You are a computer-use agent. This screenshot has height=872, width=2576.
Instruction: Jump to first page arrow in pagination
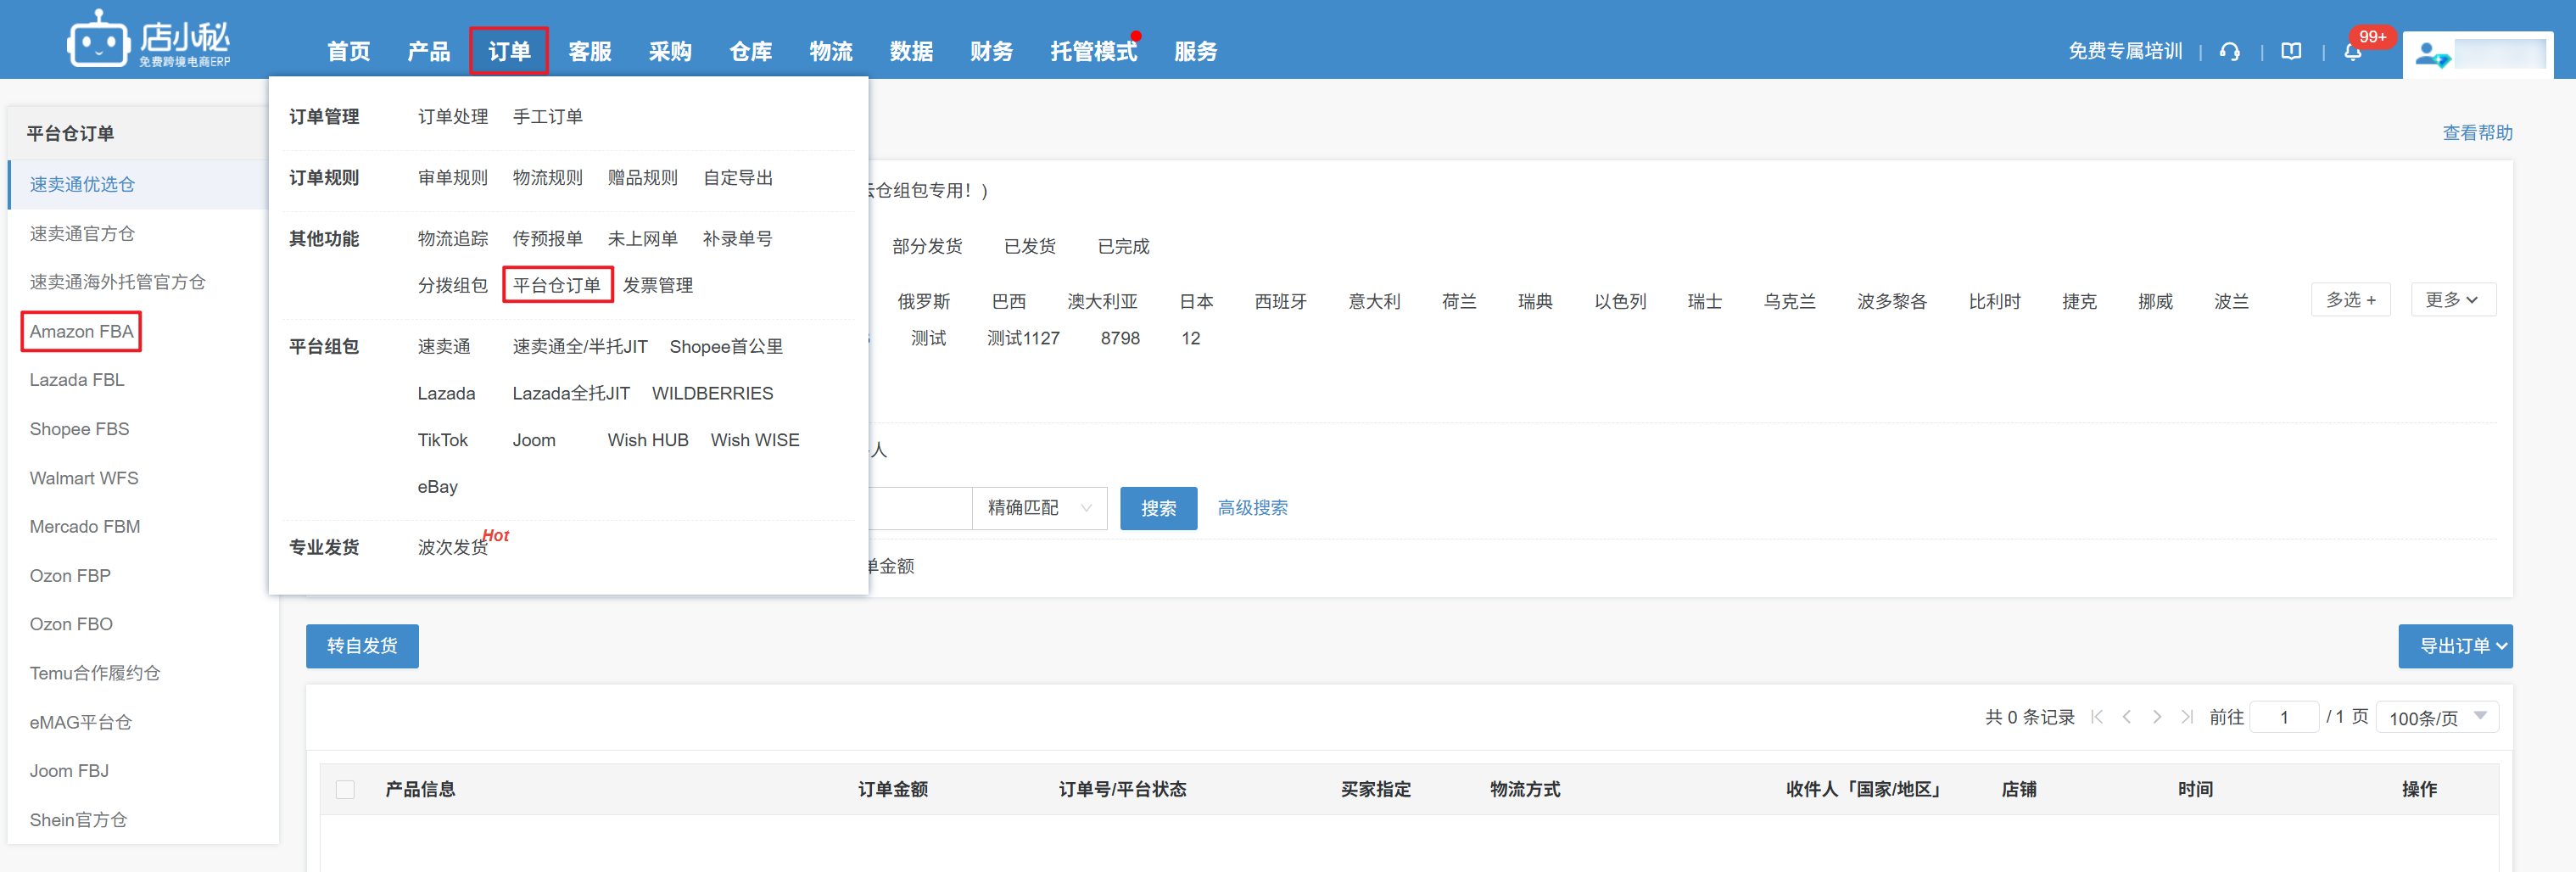point(2097,717)
